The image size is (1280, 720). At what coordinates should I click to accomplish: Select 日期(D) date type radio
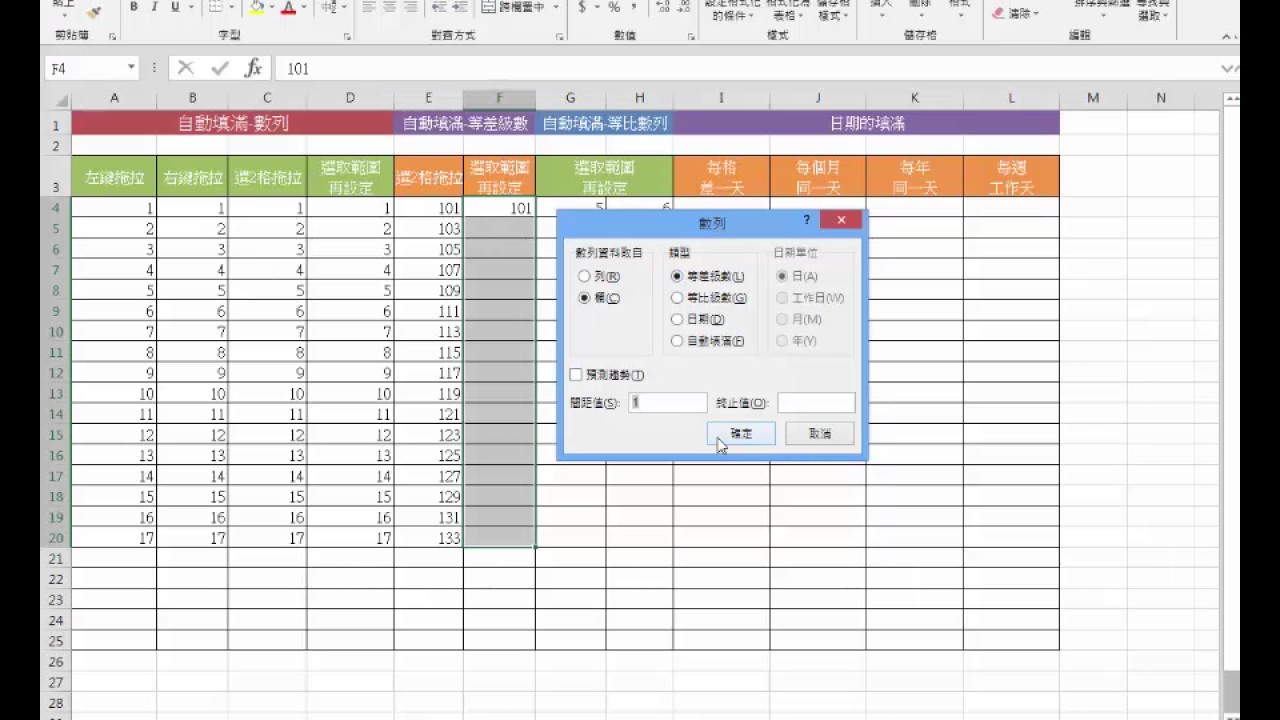[x=677, y=319]
